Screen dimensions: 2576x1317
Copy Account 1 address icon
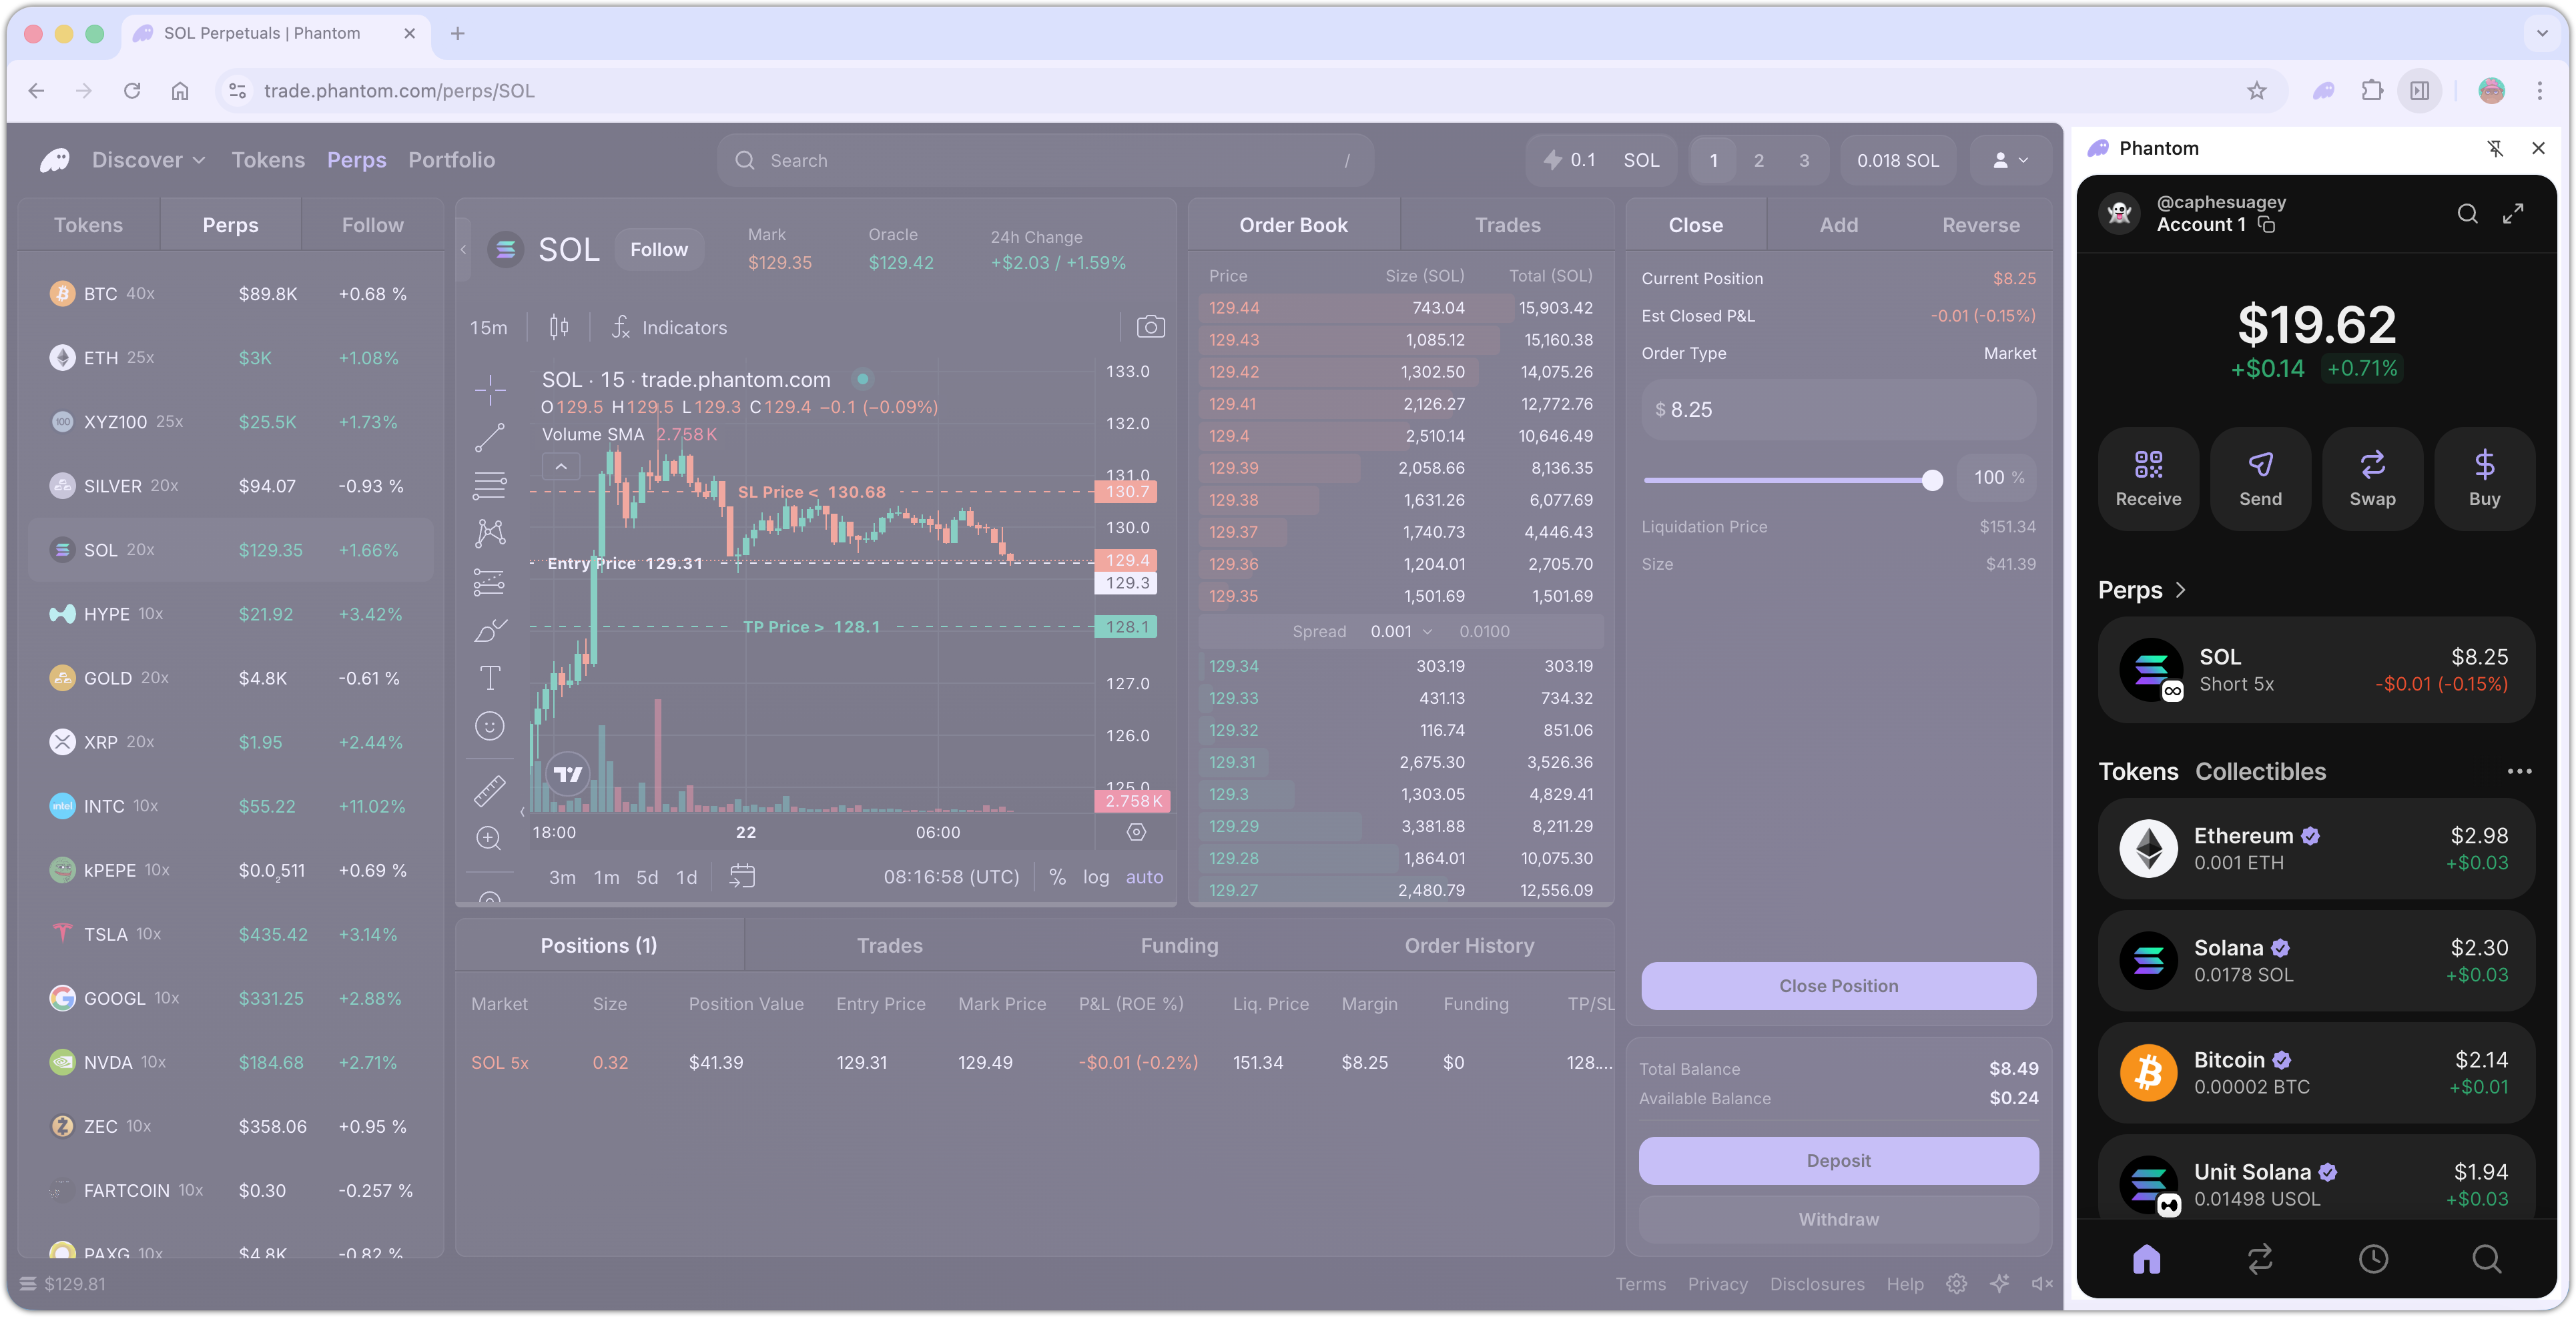[x=2267, y=225]
